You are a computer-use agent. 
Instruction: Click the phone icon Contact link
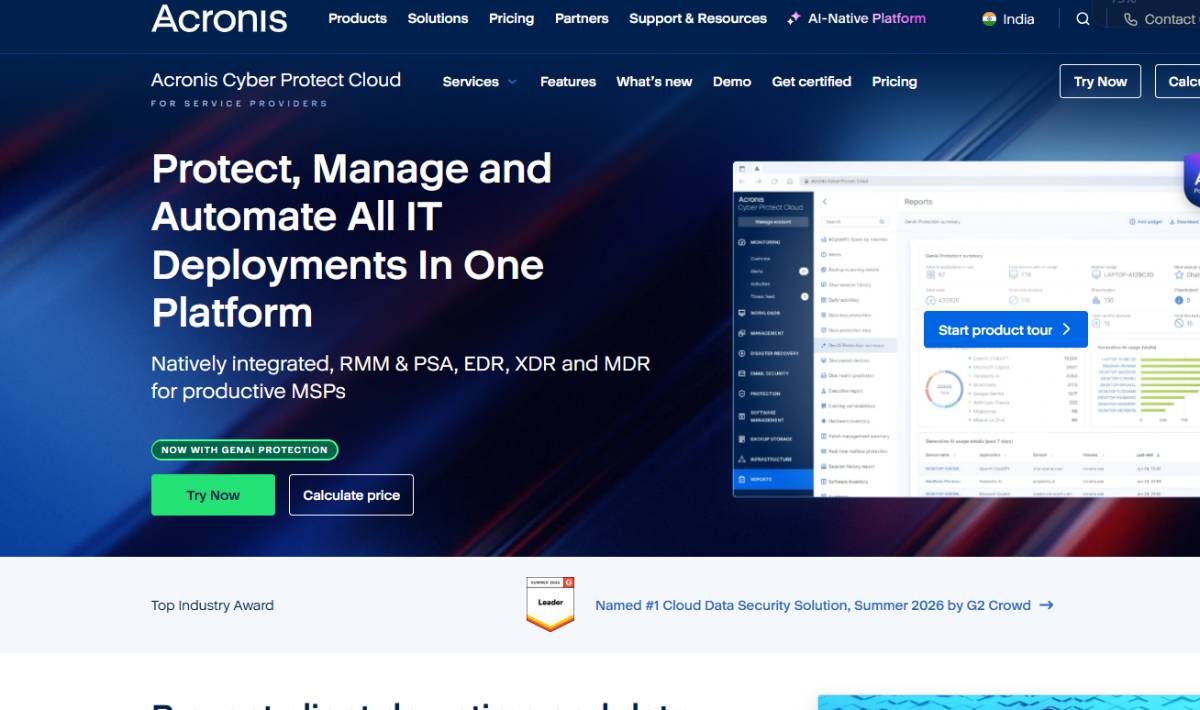(x=1159, y=19)
